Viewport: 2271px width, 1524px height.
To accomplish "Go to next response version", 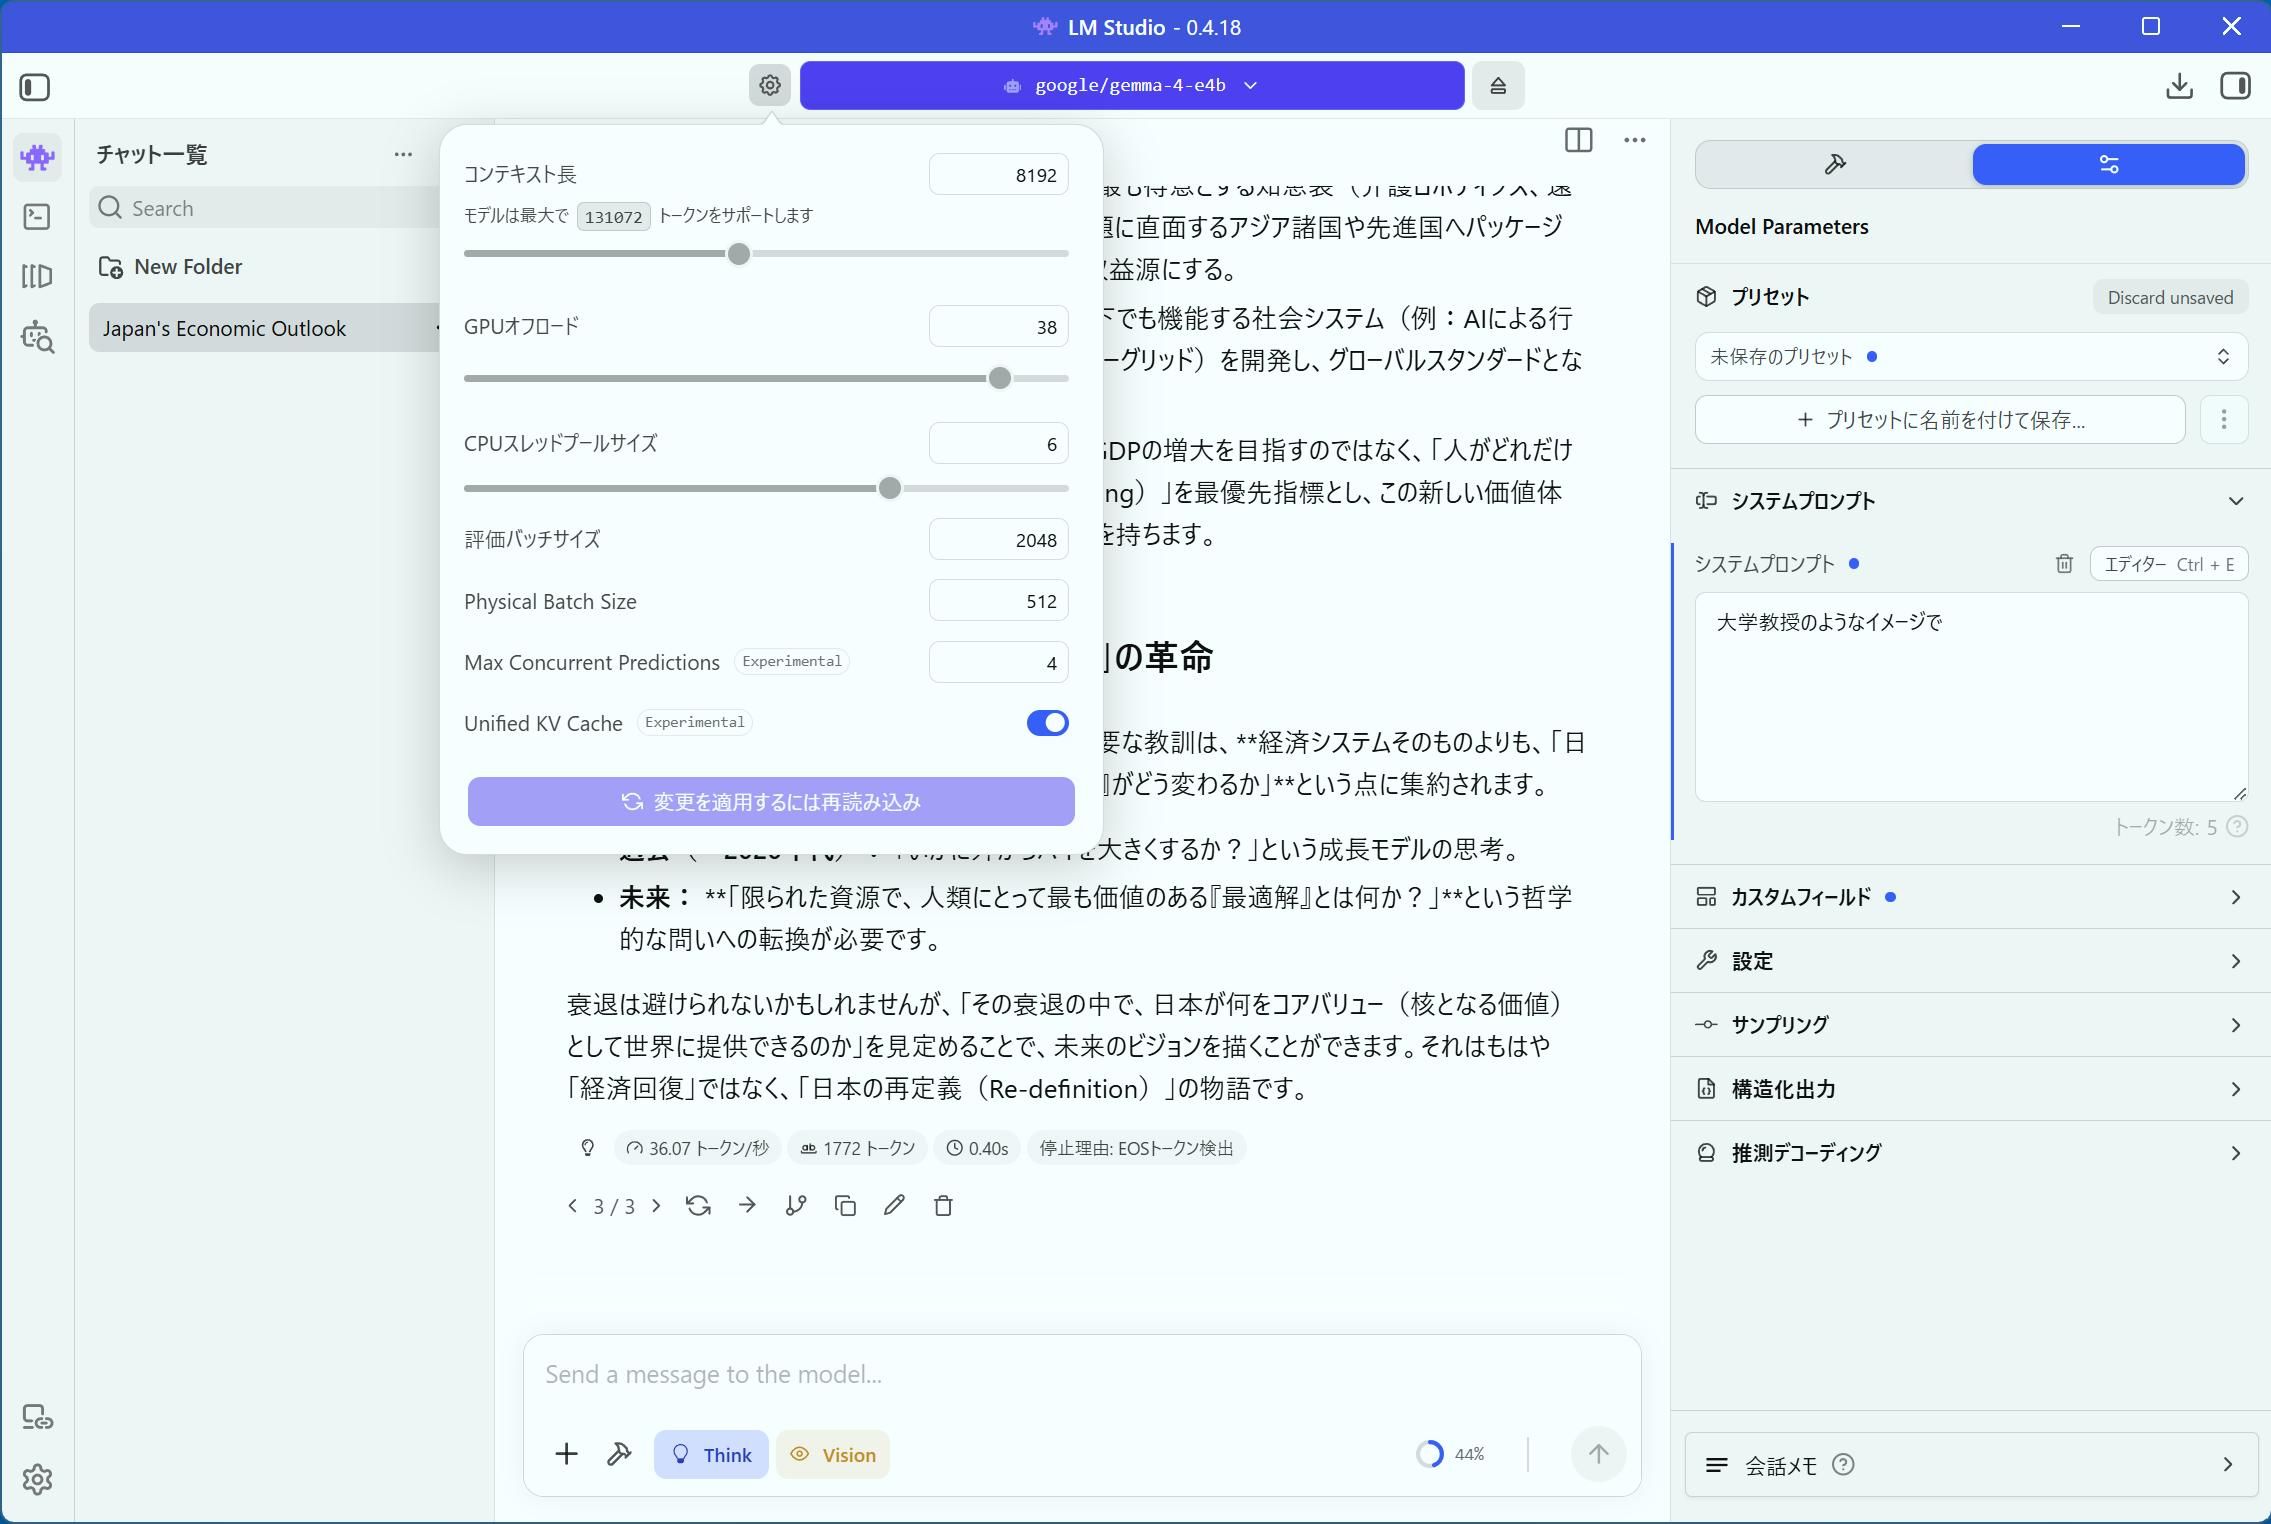I will click(656, 1205).
